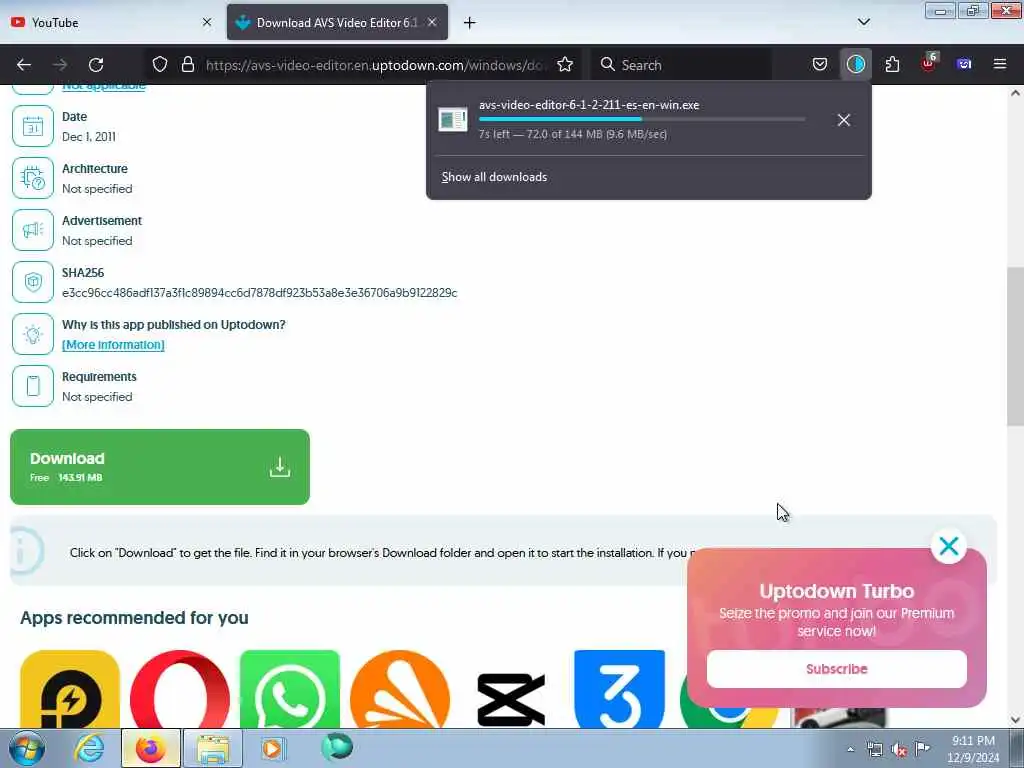
Task: Click the Dec 1, 2011 date text
Action: (x=89, y=136)
